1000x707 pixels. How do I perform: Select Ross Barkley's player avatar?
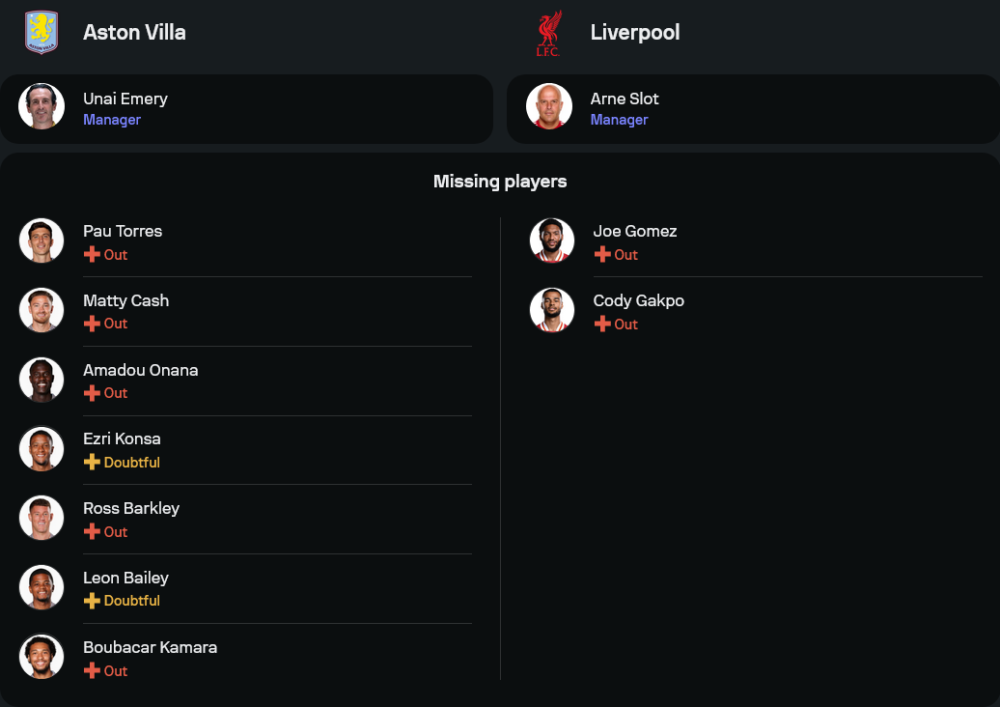point(41,518)
